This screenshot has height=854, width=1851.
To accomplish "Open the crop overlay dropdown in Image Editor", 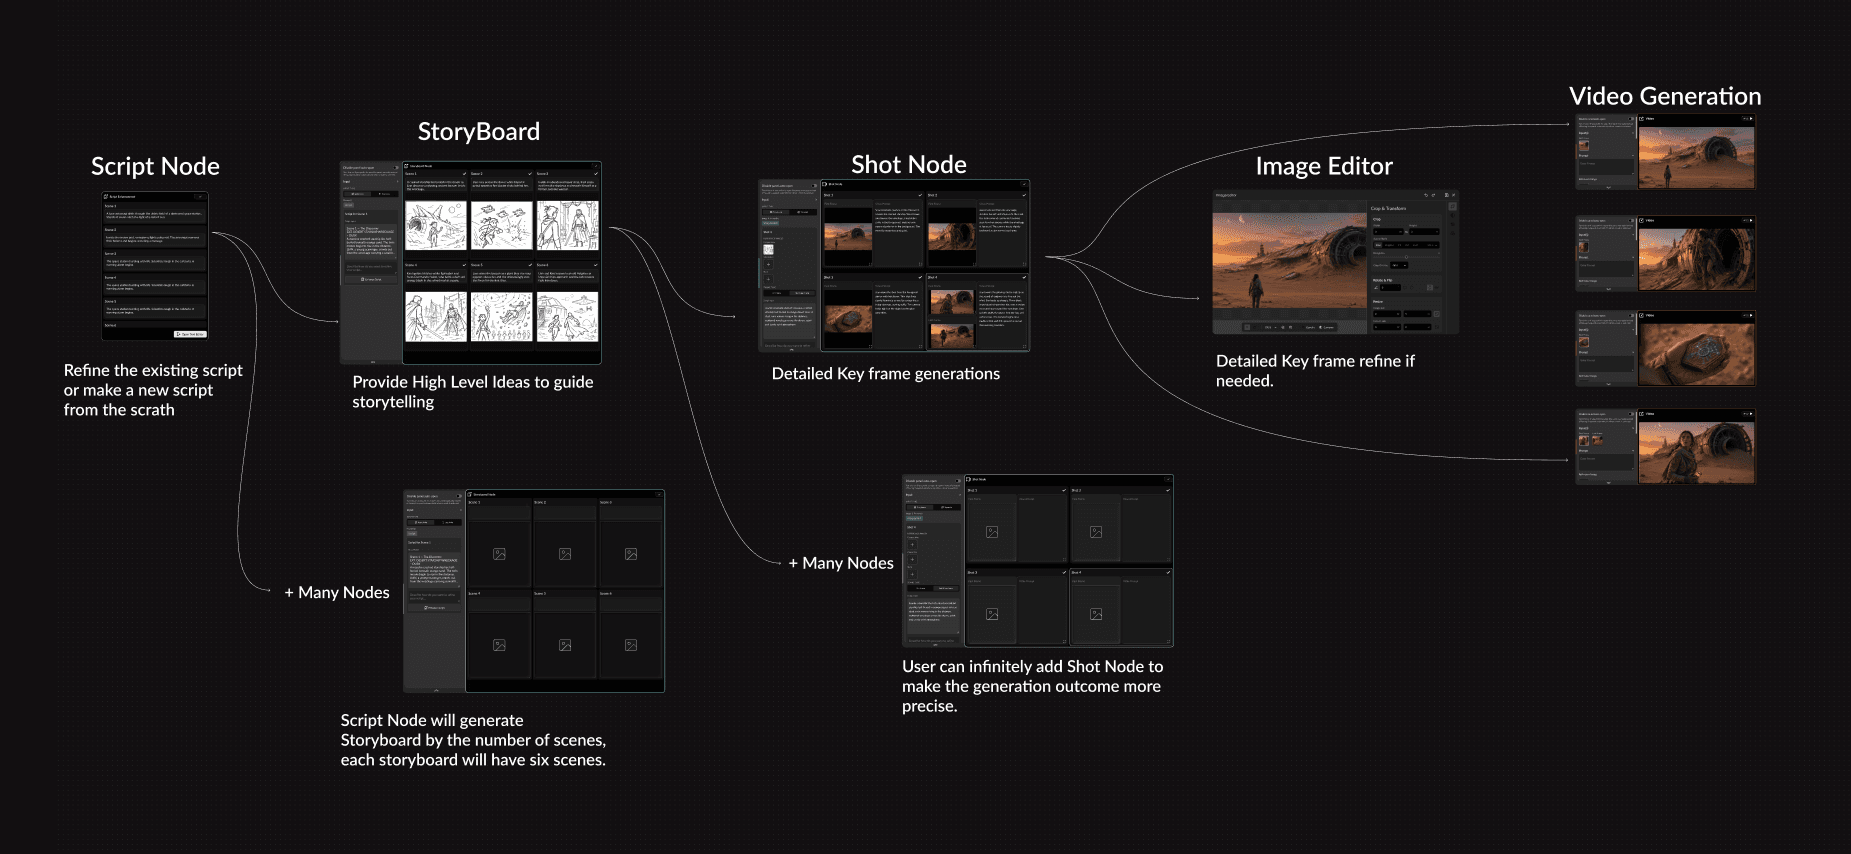I will [1399, 265].
